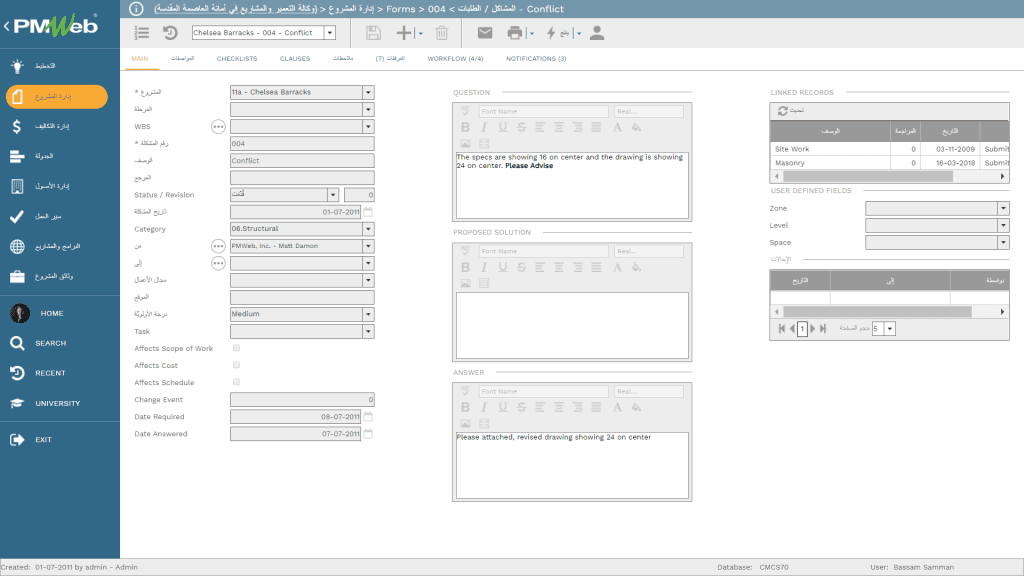Viewport: 1024px width, 576px height.
Task: Click the user profile icon in toolbar
Action: tap(597, 33)
